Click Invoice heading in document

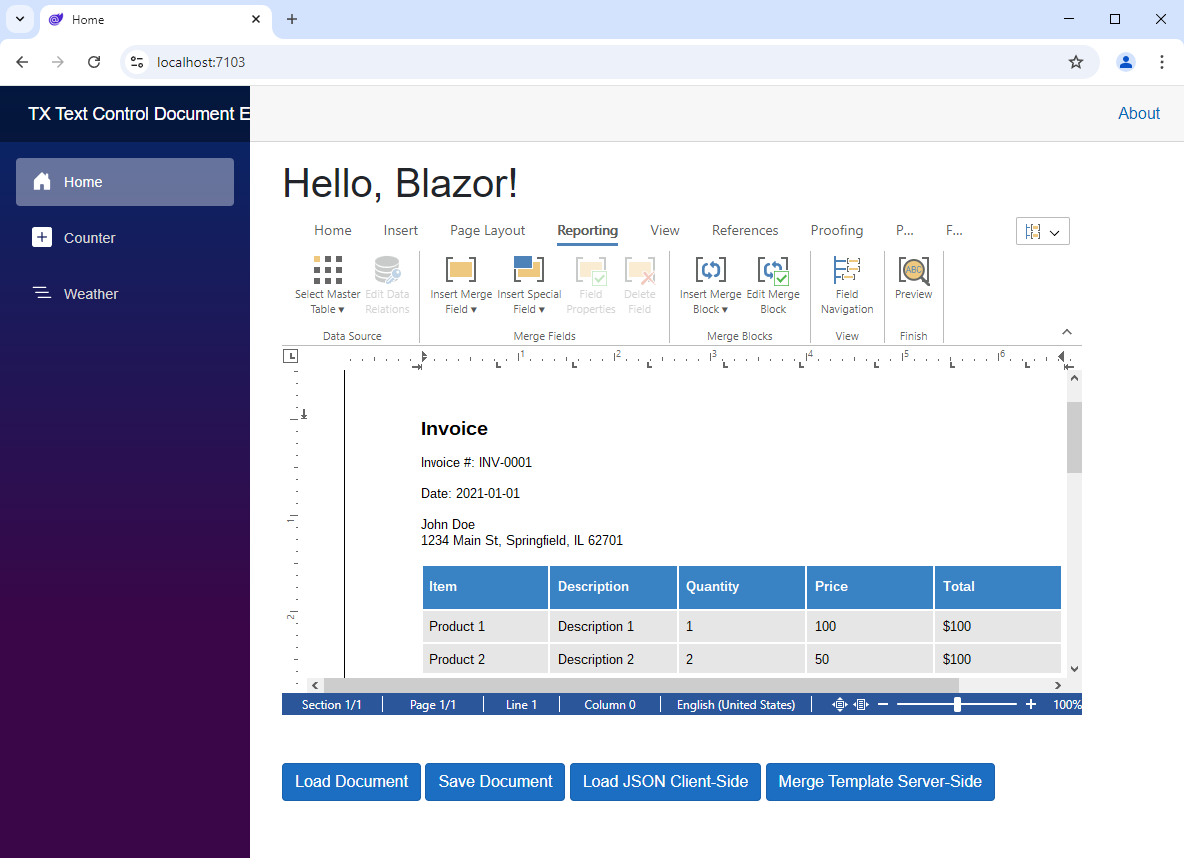(x=454, y=428)
